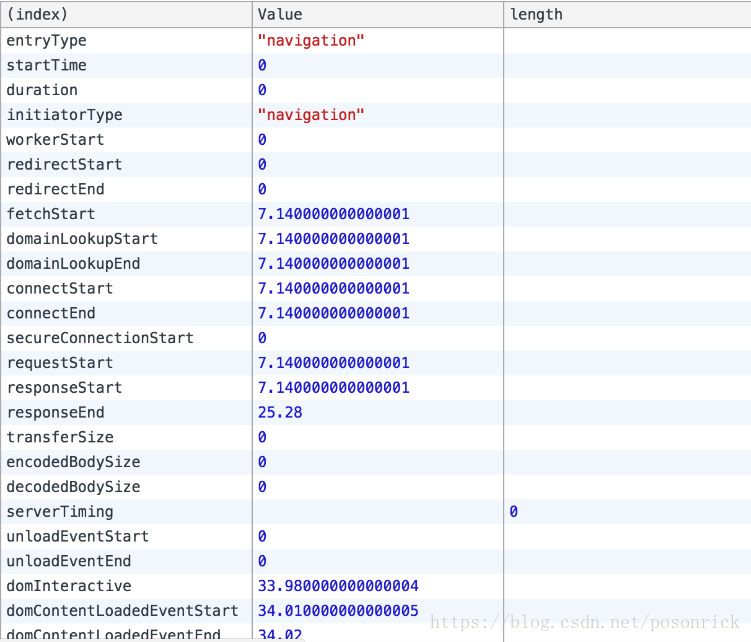Select the domainLookupEnd row label

tap(73, 264)
